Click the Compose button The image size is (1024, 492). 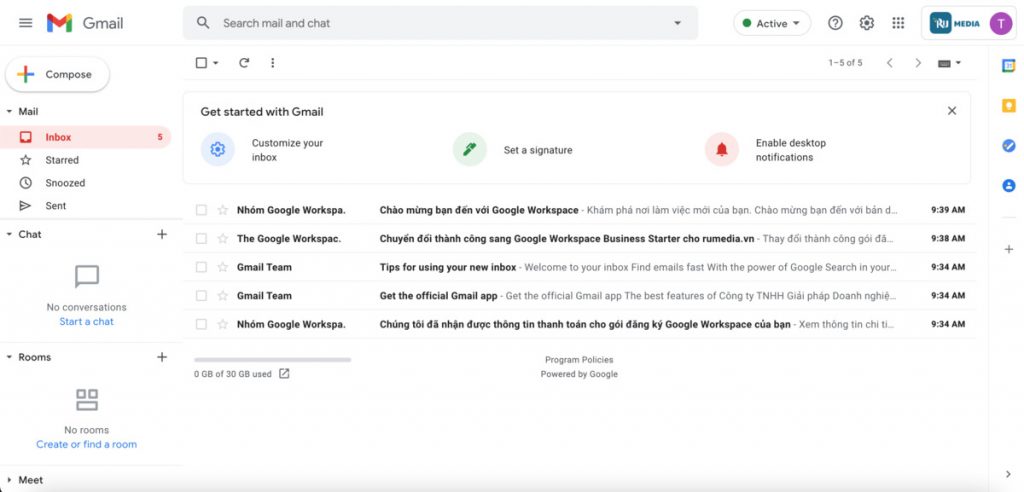click(57, 74)
